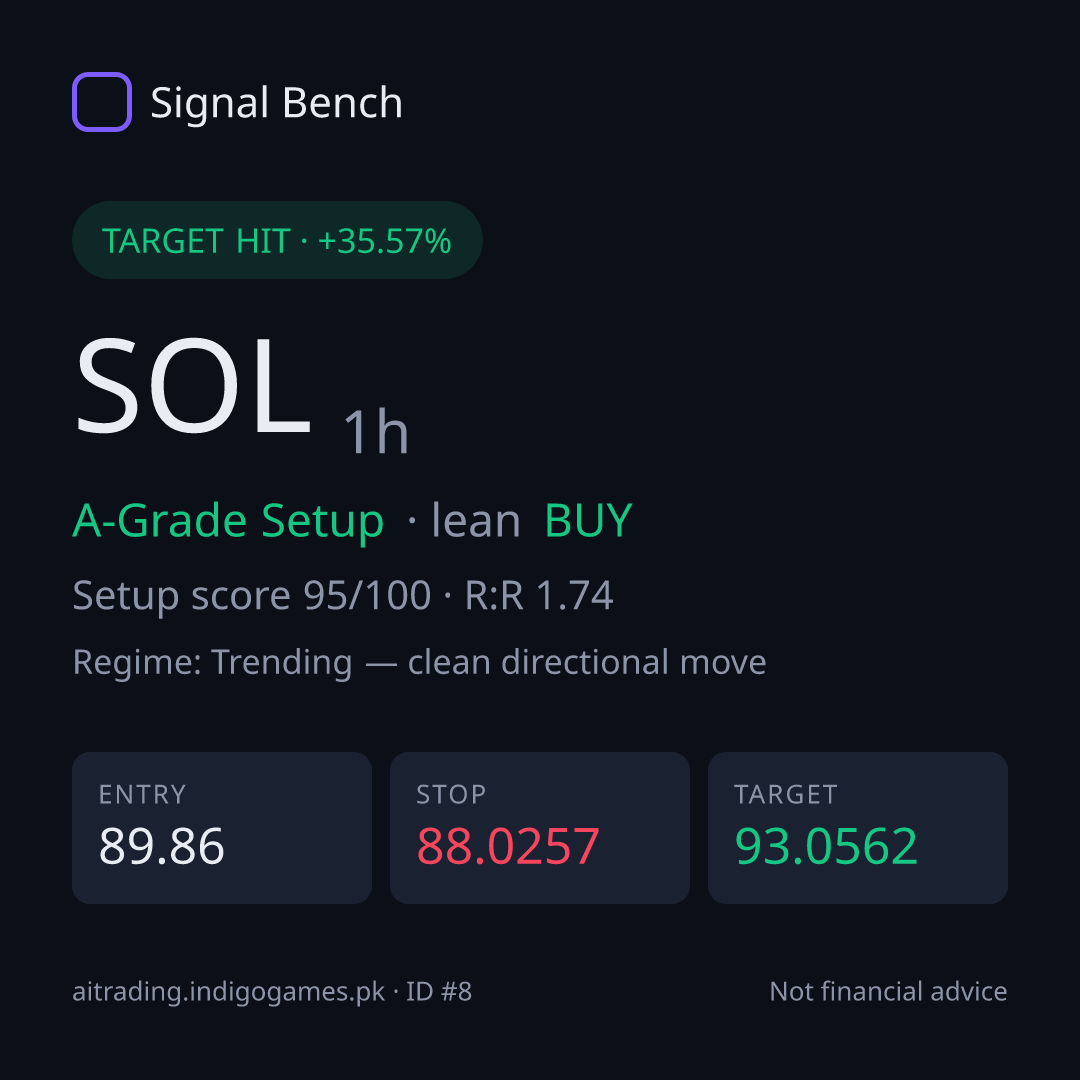Open the ENTRY price card
1080x1080 pixels.
point(222,828)
